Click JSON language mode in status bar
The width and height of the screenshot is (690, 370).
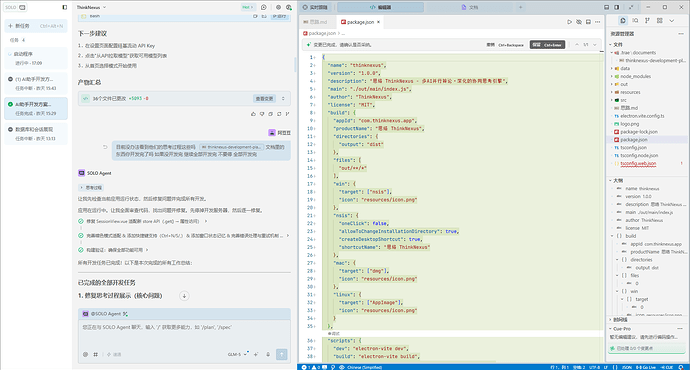[628, 367]
